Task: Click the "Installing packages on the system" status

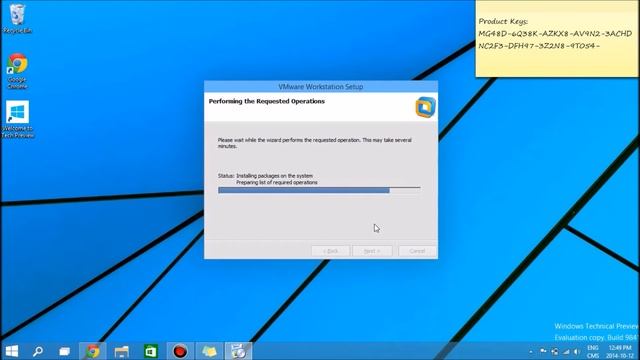Action: pyautogui.click(x=274, y=176)
